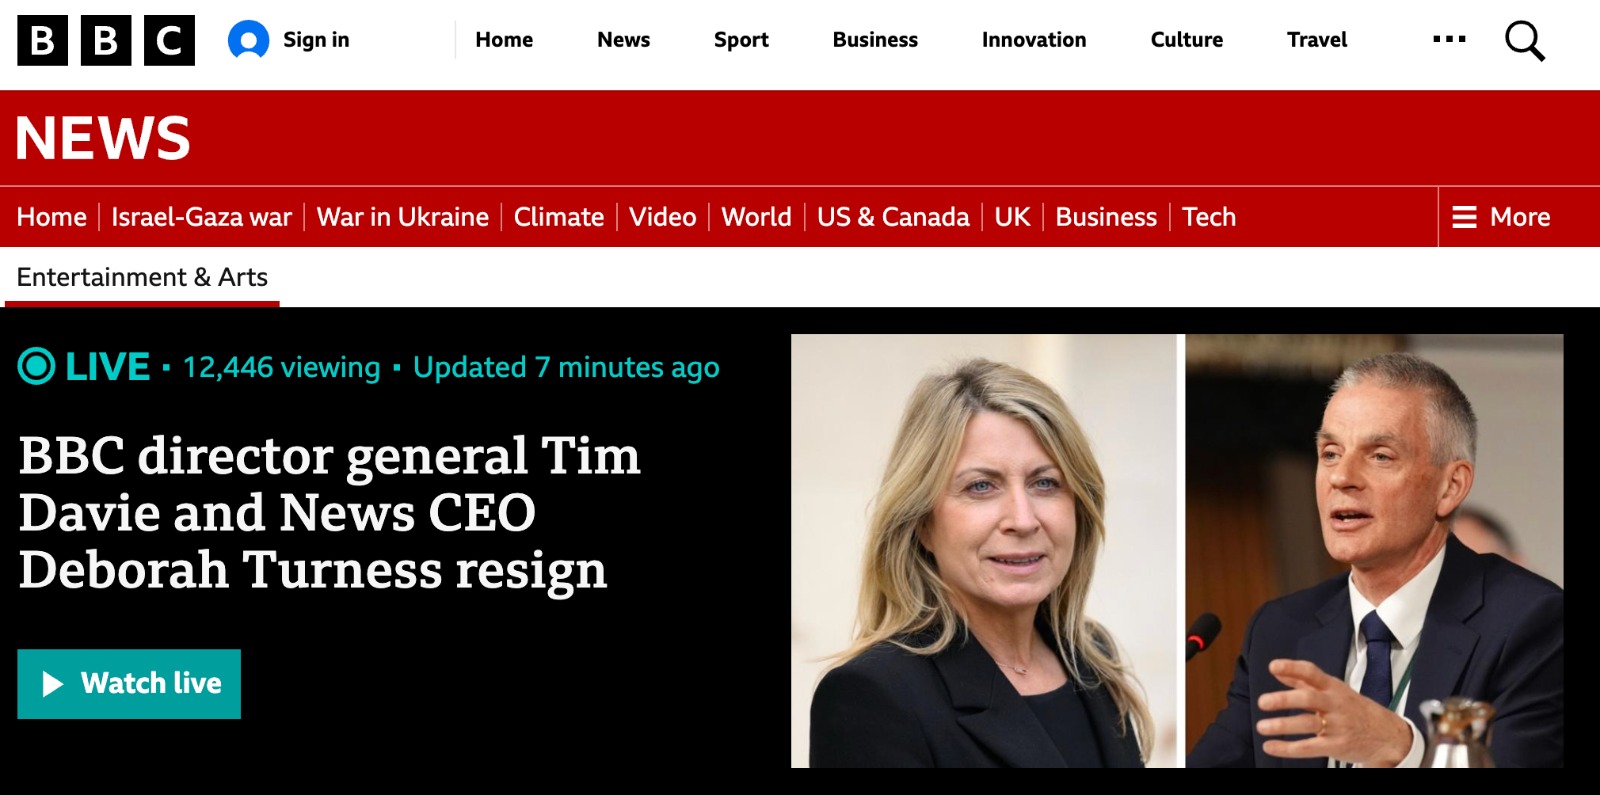Open the War in Ukraine tab

(402, 217)
